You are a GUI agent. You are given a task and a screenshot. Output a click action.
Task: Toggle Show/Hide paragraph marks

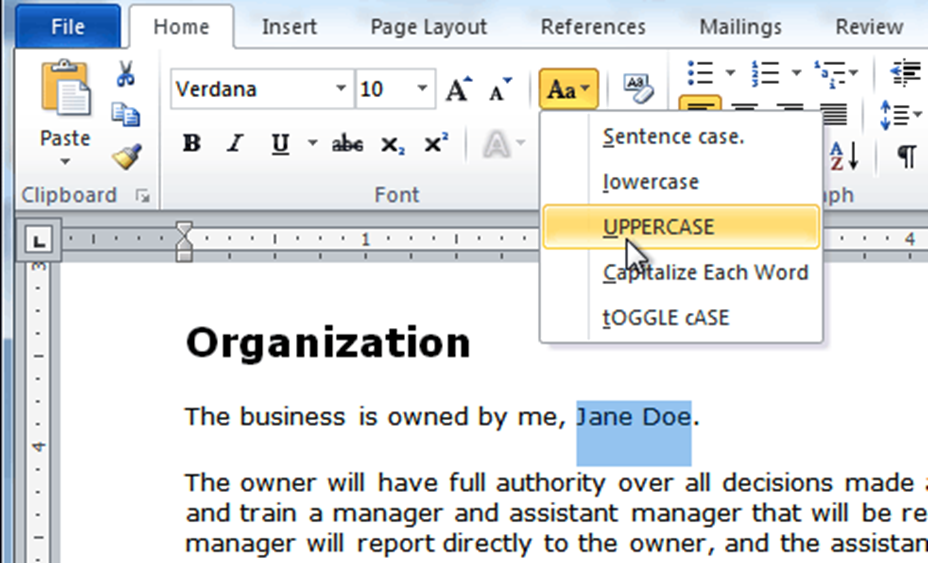[x=906, y=156]
